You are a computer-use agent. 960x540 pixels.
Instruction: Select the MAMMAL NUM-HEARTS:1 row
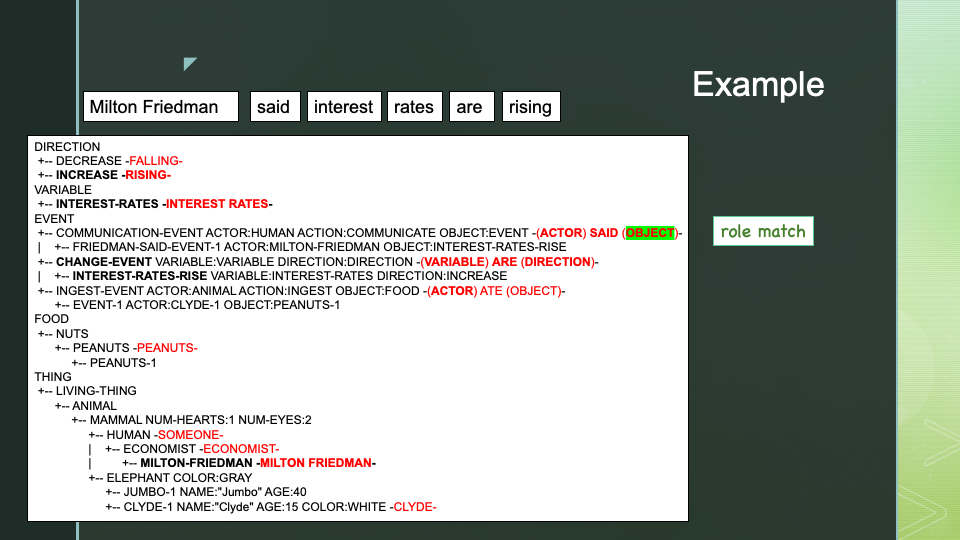coord(192,420)
